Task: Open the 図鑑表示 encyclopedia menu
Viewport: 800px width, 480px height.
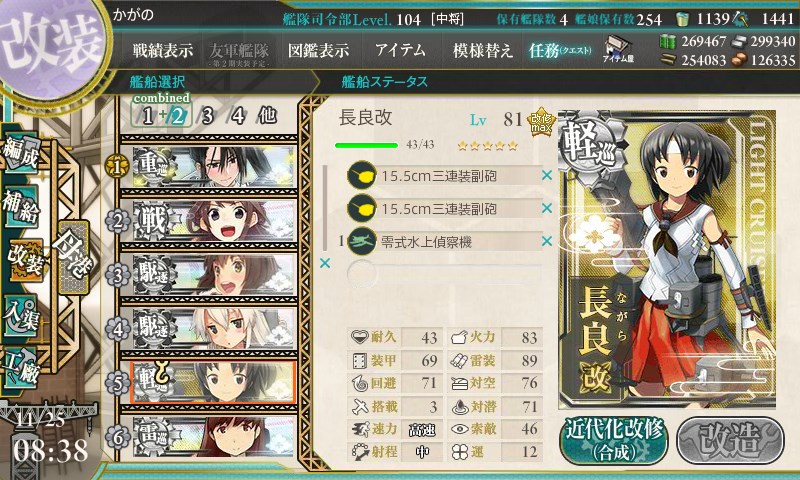Action: (x=318, y=50)
